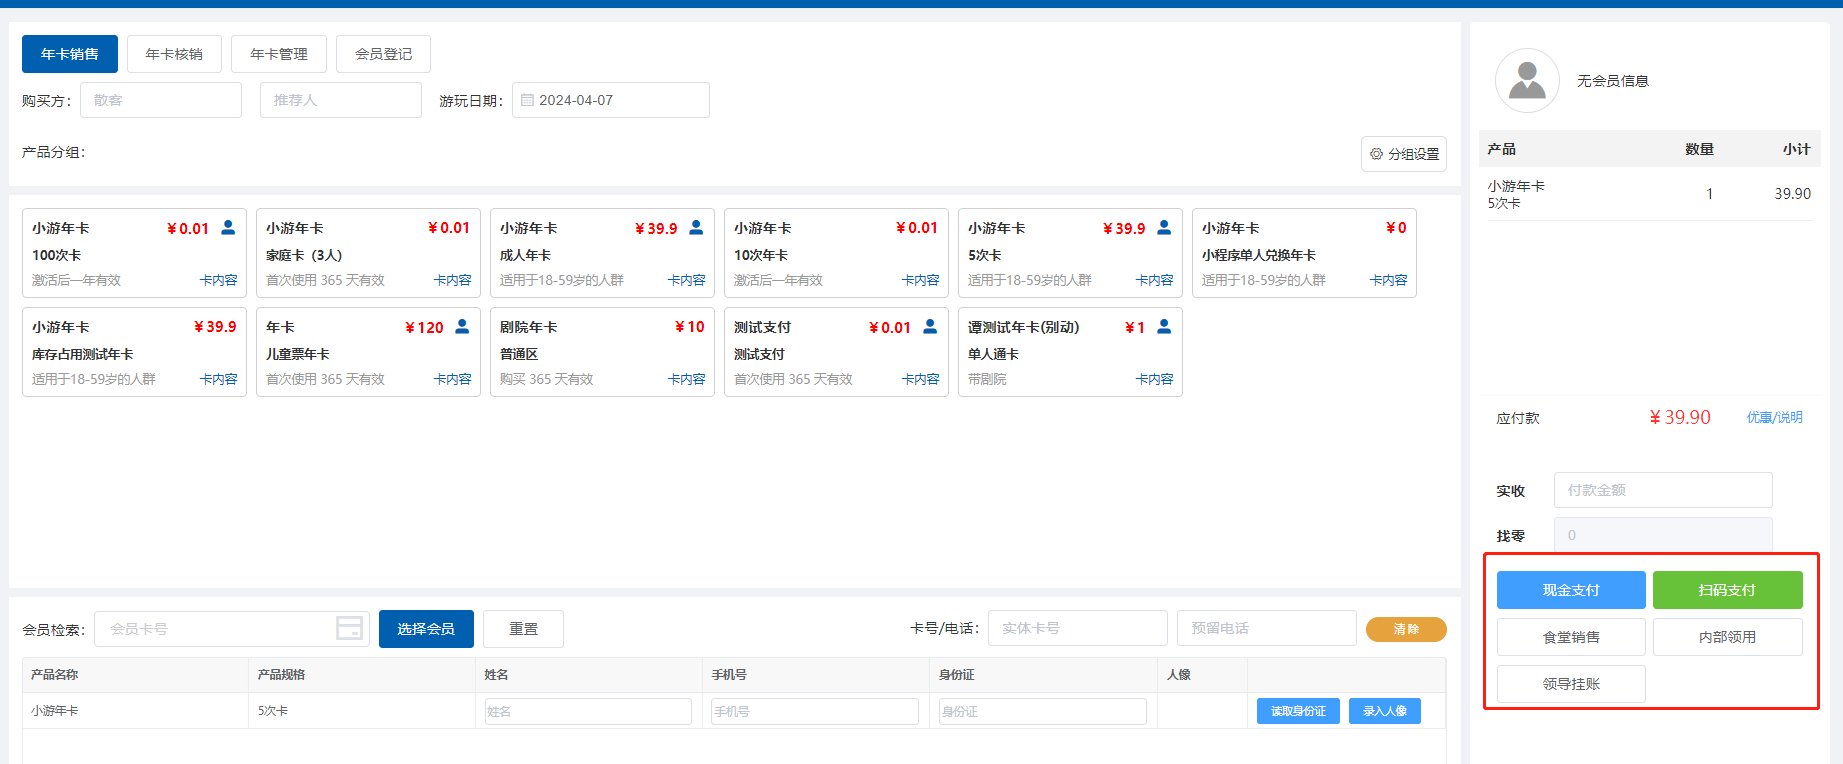
Task: Open the 购买方 散客 selector
Action: [x=161, y=100]
